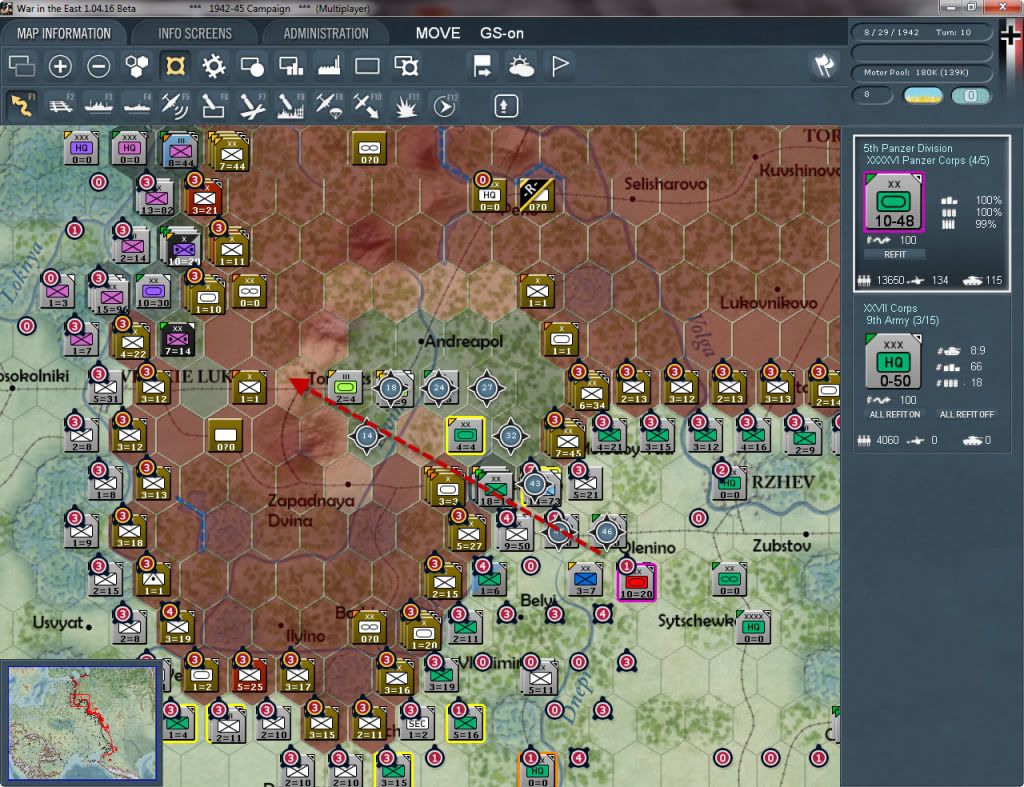Image resolution: width=1024 pixels, height=787 pixels.
Task: Click ALL REFIT ON for XXVII Corps
Action: (895, 415)
